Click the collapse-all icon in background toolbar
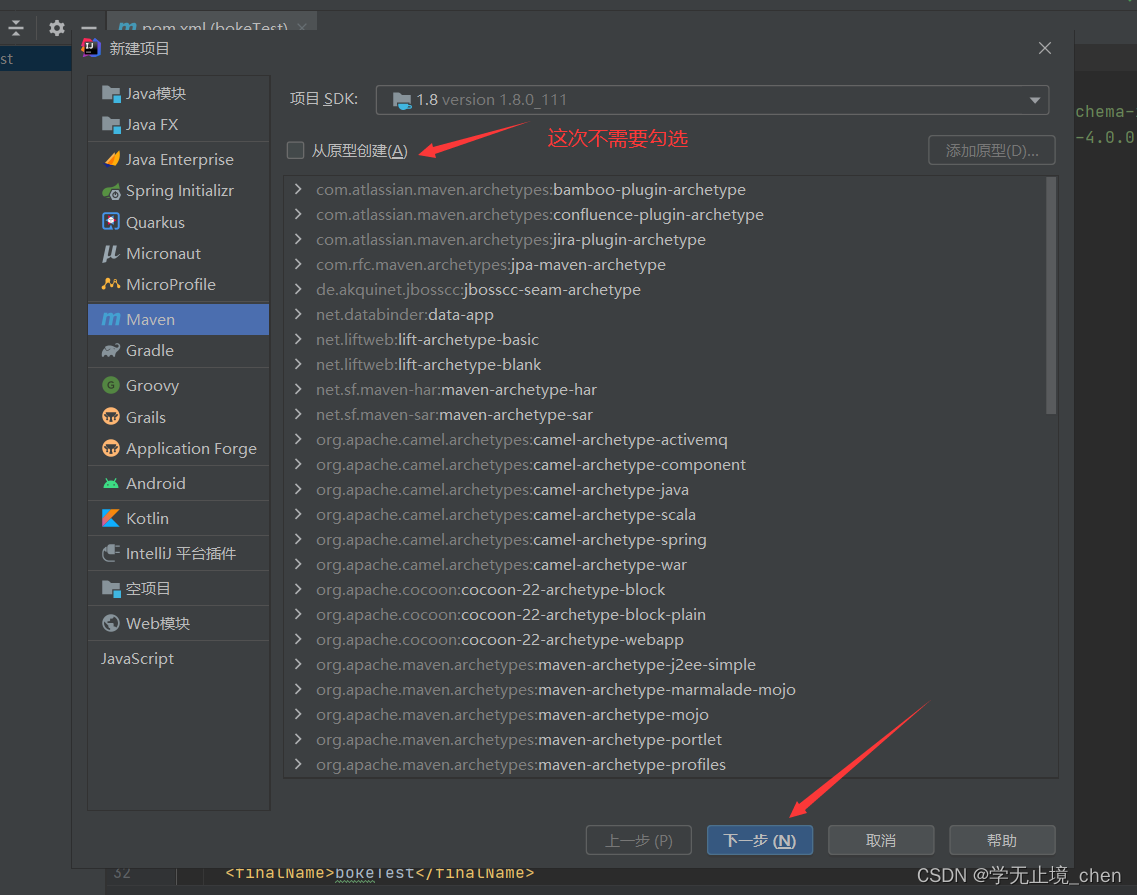The image size is (1137, 895). (x=16, y=28)
